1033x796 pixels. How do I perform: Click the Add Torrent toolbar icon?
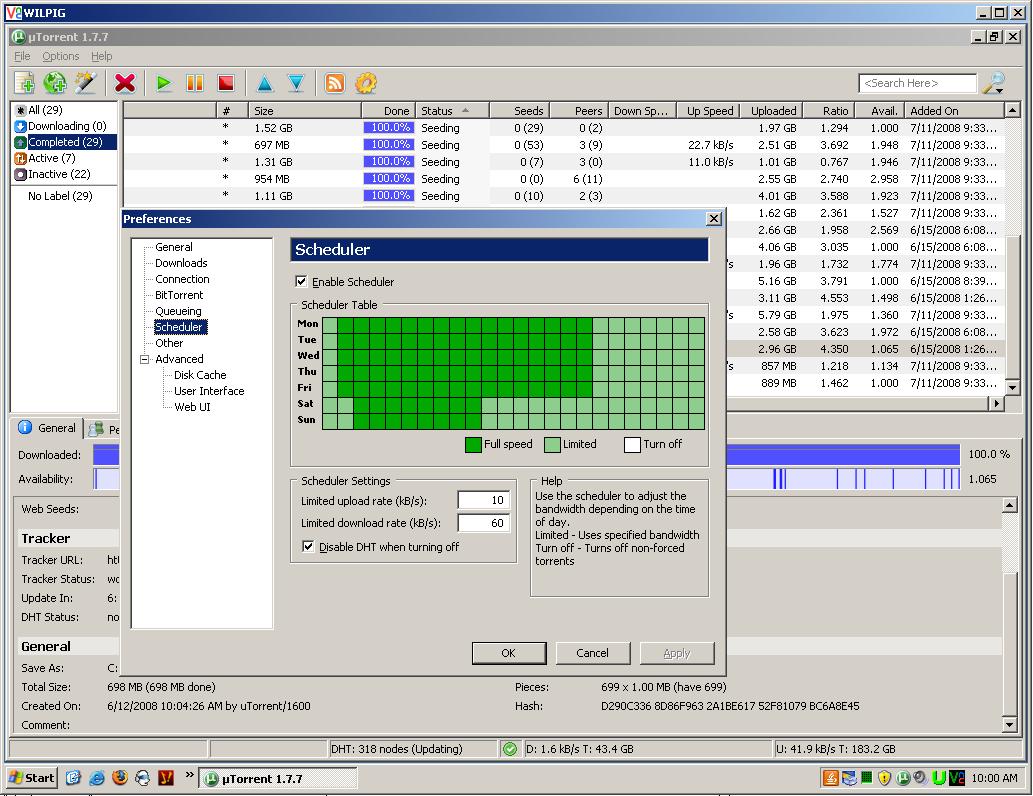tap(25, 83)
